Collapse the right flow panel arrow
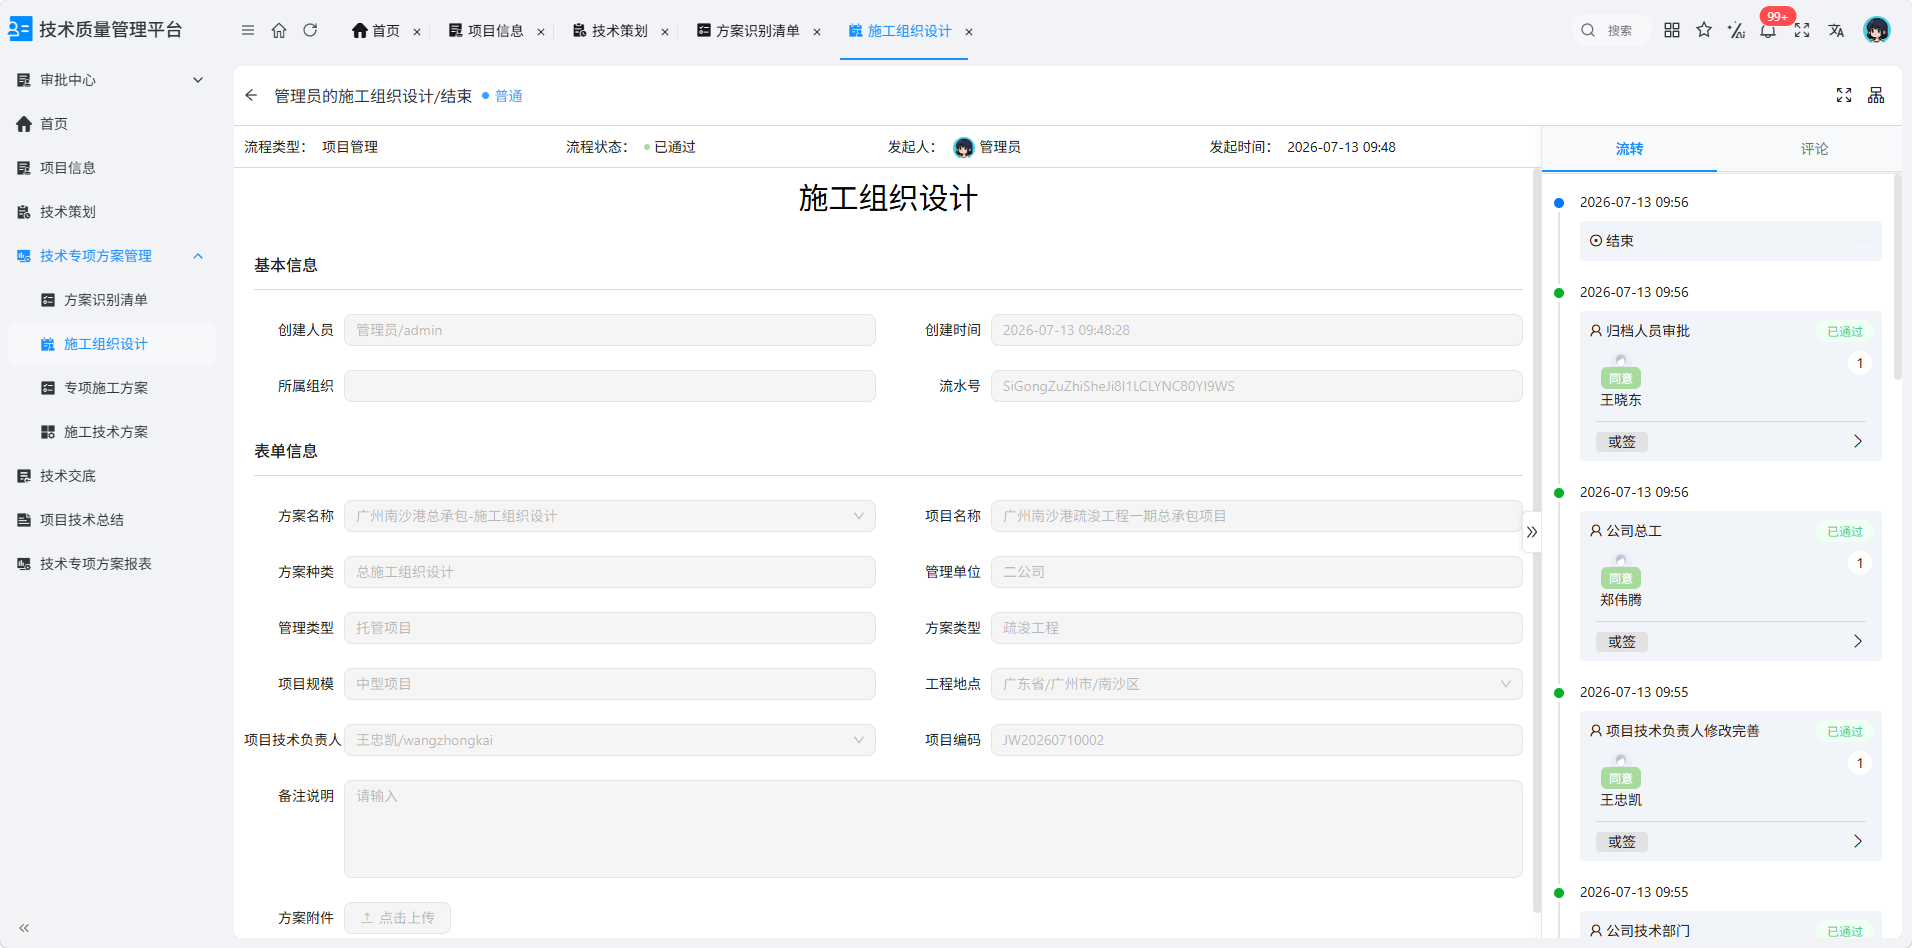The height and width of the screenshot is (948, 1912). pos(1532,532)
